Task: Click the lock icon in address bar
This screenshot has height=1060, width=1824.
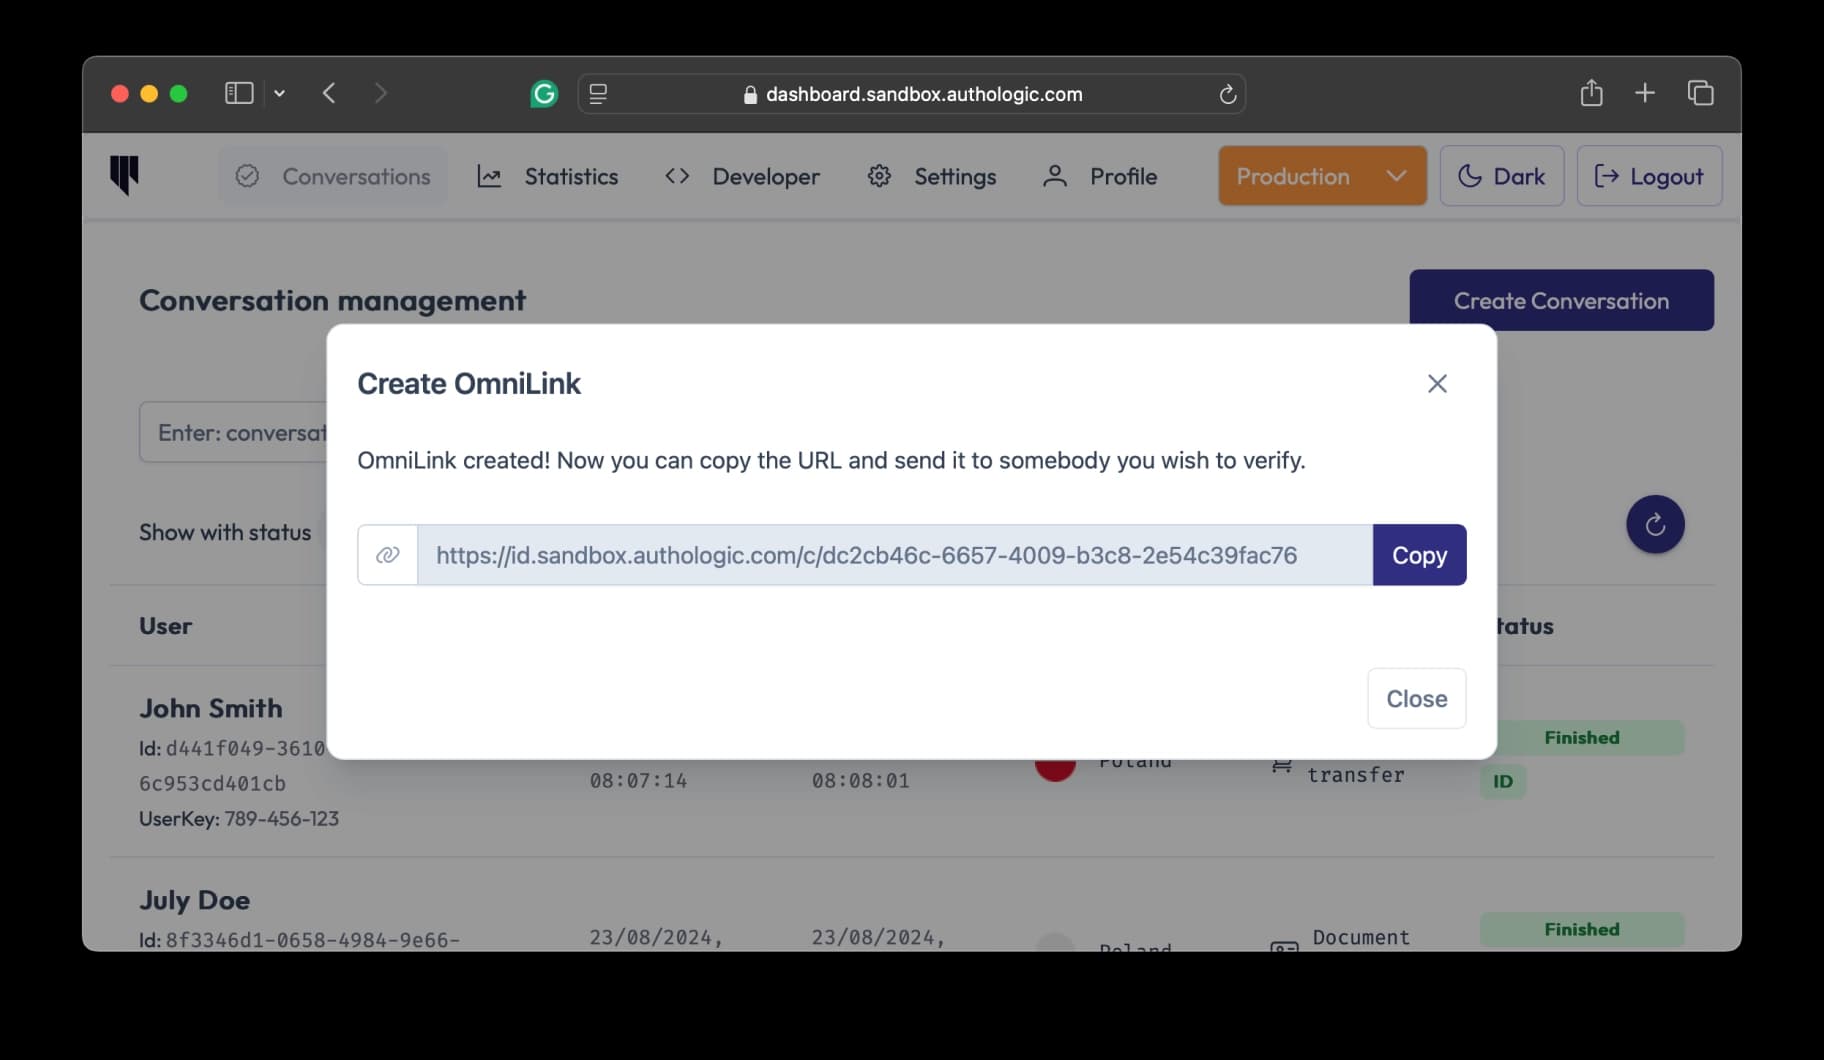Action: pyautogui.click(x=750, y=95)
